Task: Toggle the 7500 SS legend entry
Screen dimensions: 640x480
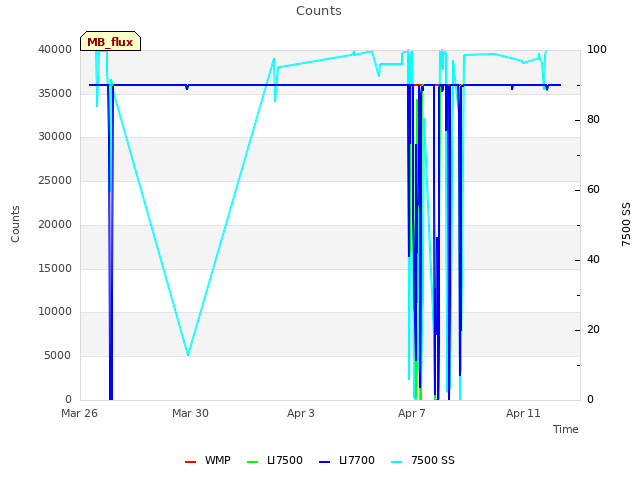Action: (423, 460)
